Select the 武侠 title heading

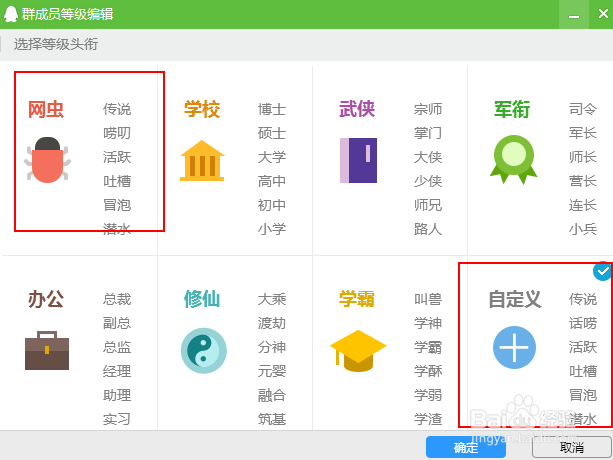click(x=357, y=109)
